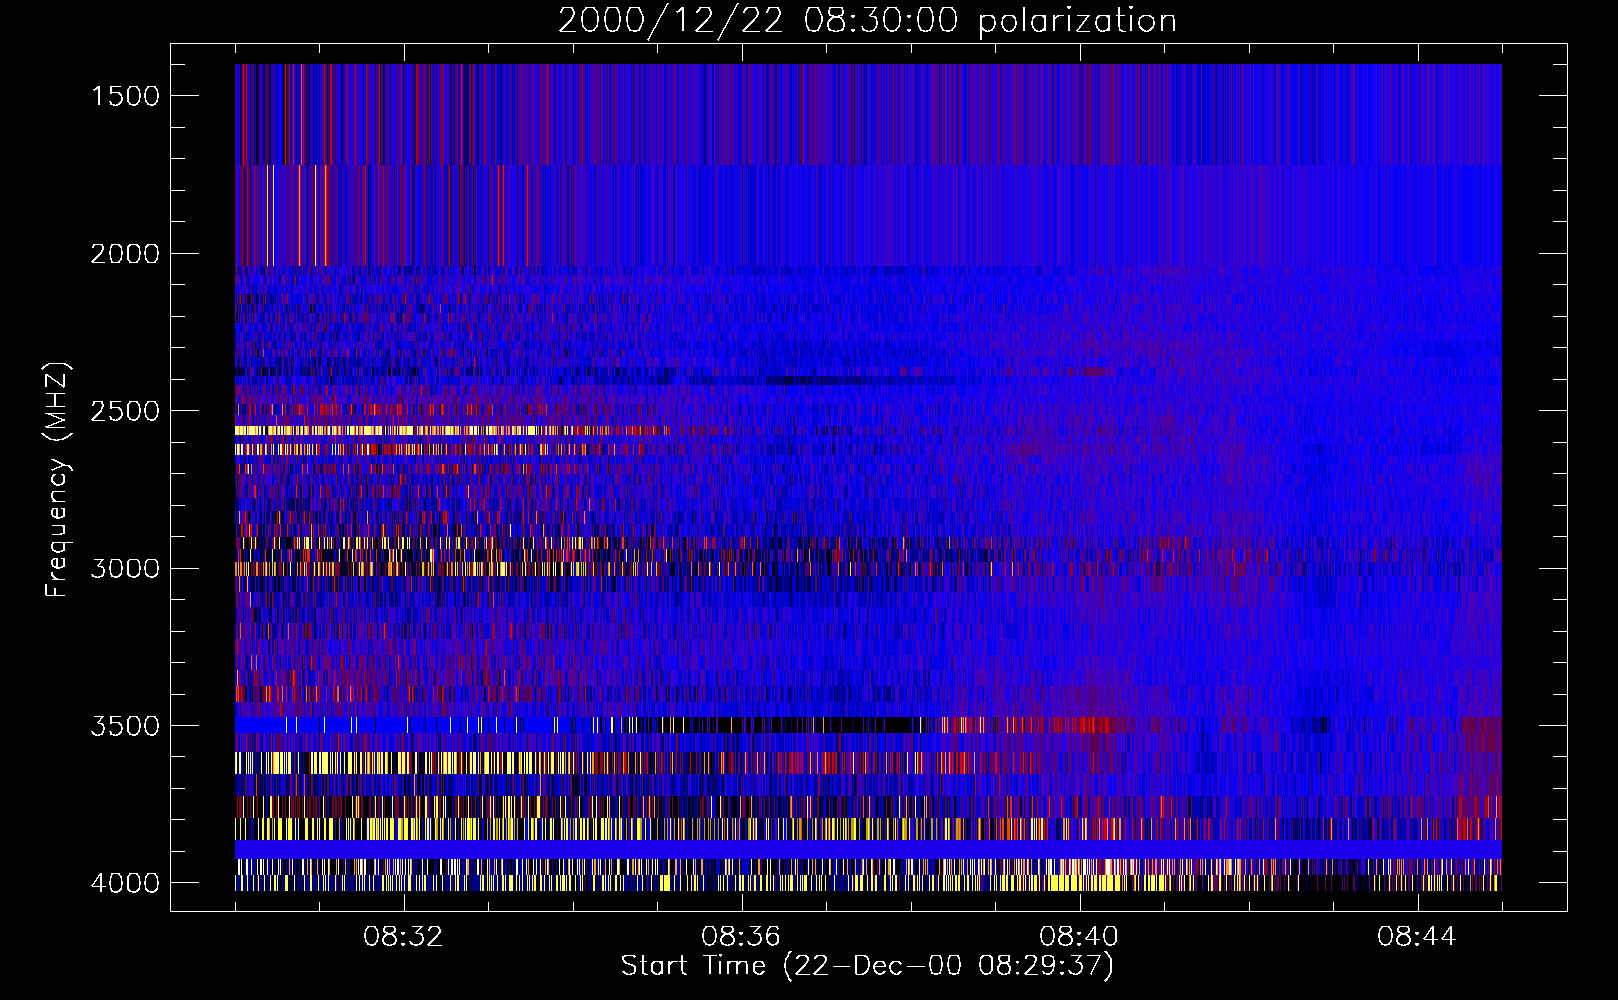Select the 3500 frequency axis label
The width and height of the screenshot is (1618, 1000).
[x=125, y=726]
